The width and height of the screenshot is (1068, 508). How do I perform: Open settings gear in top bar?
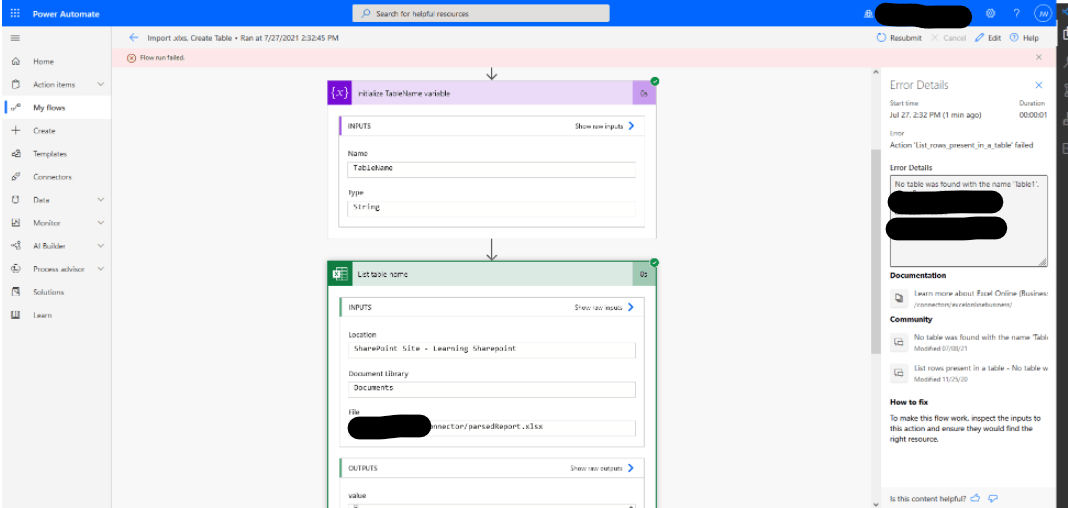click(991, 13)
